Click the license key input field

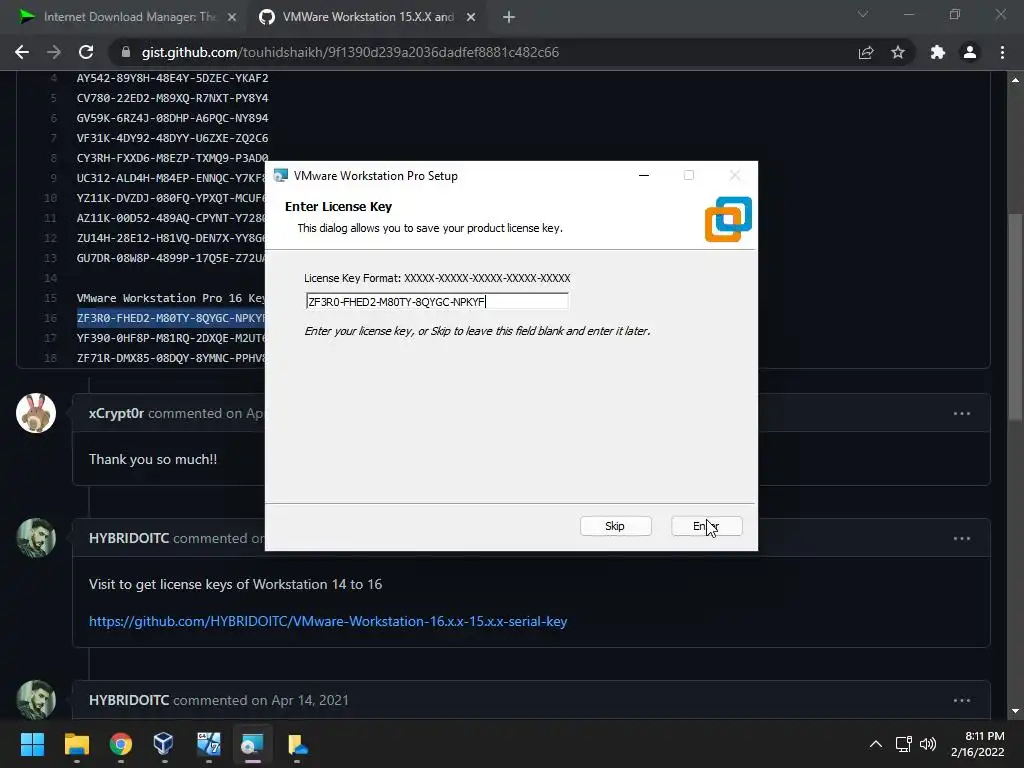click(437, 302)
